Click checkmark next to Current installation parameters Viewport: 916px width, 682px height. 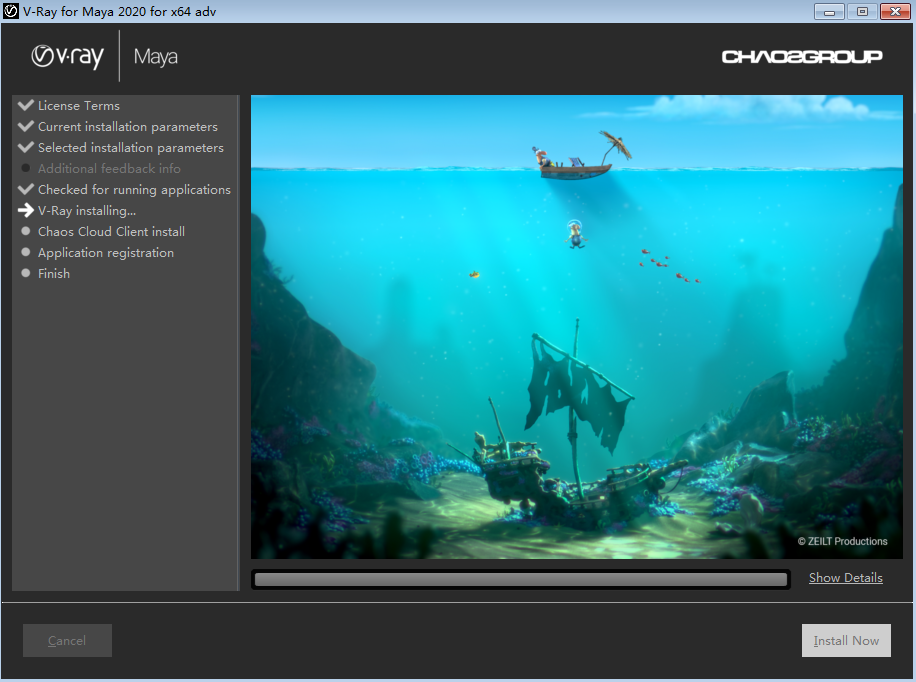coord(26,126)
